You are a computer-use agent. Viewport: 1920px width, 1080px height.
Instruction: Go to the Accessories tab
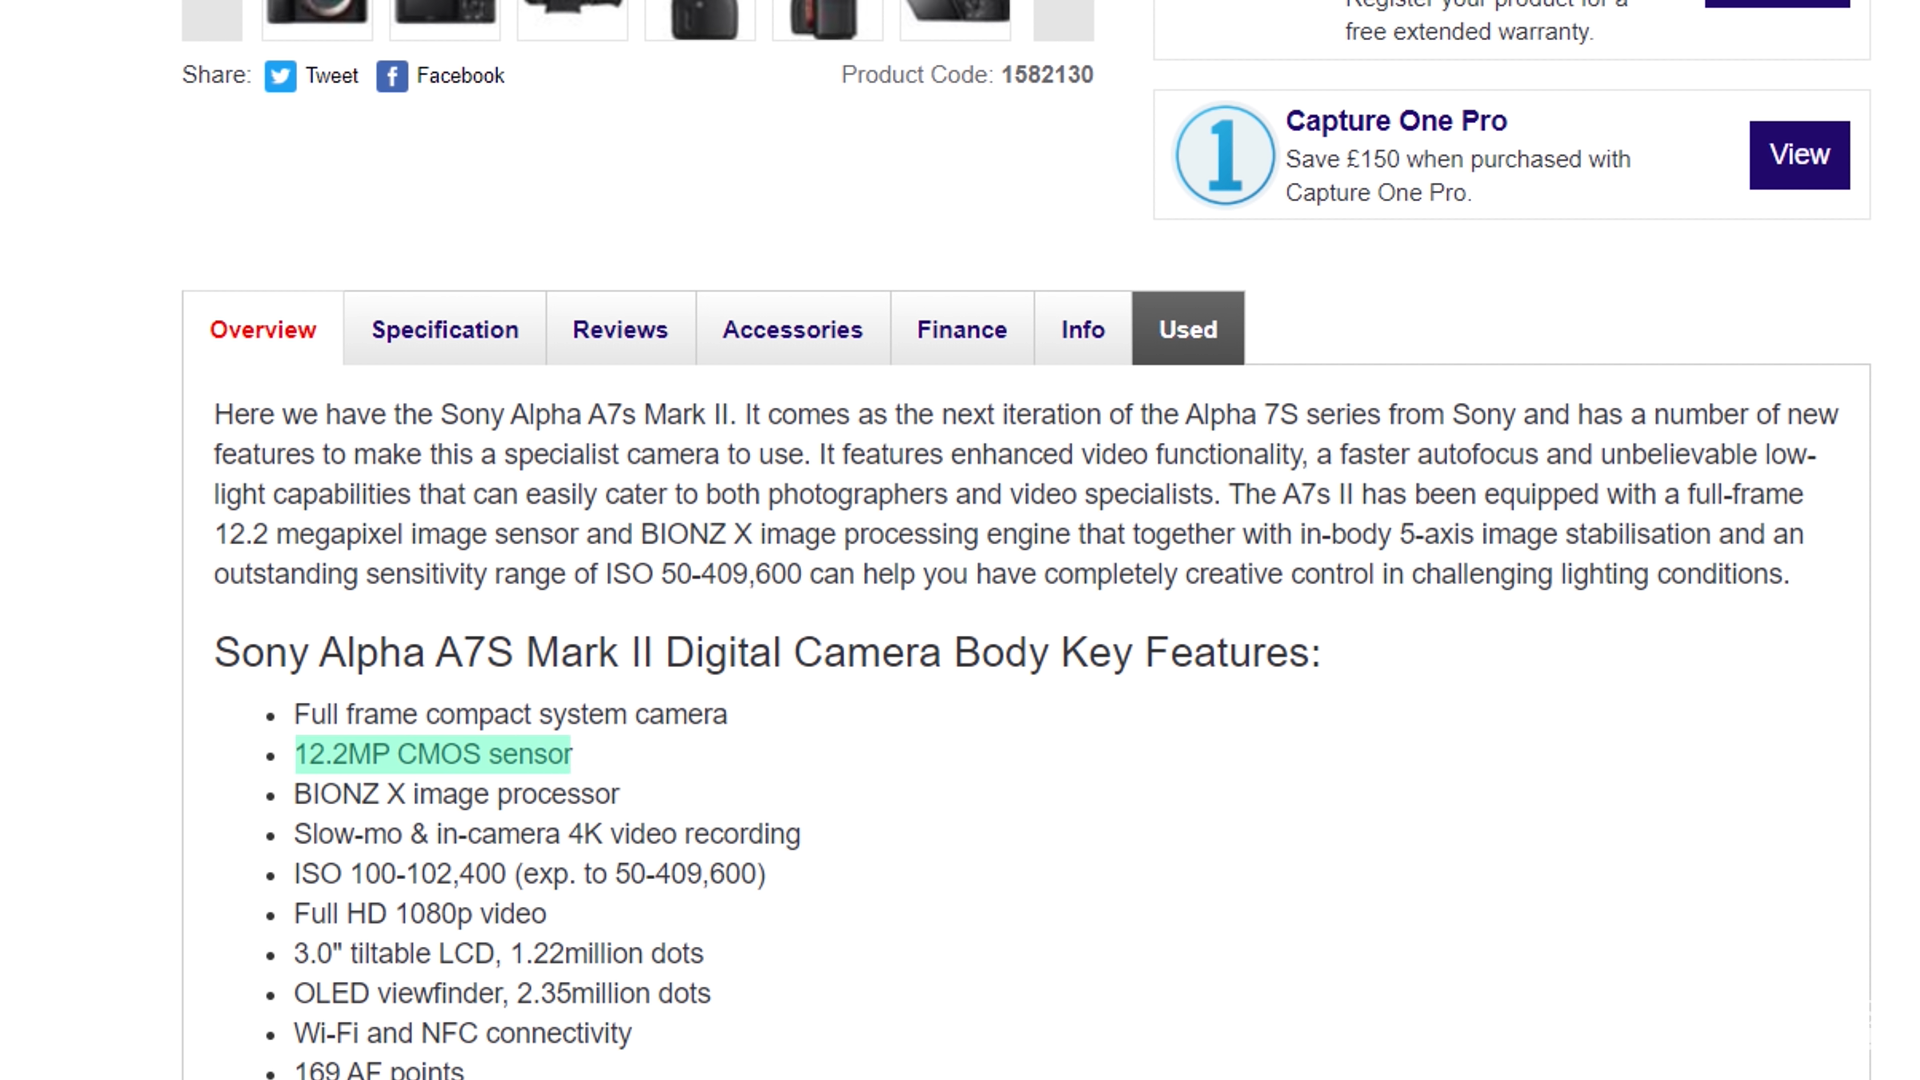(x=792, y=329)
